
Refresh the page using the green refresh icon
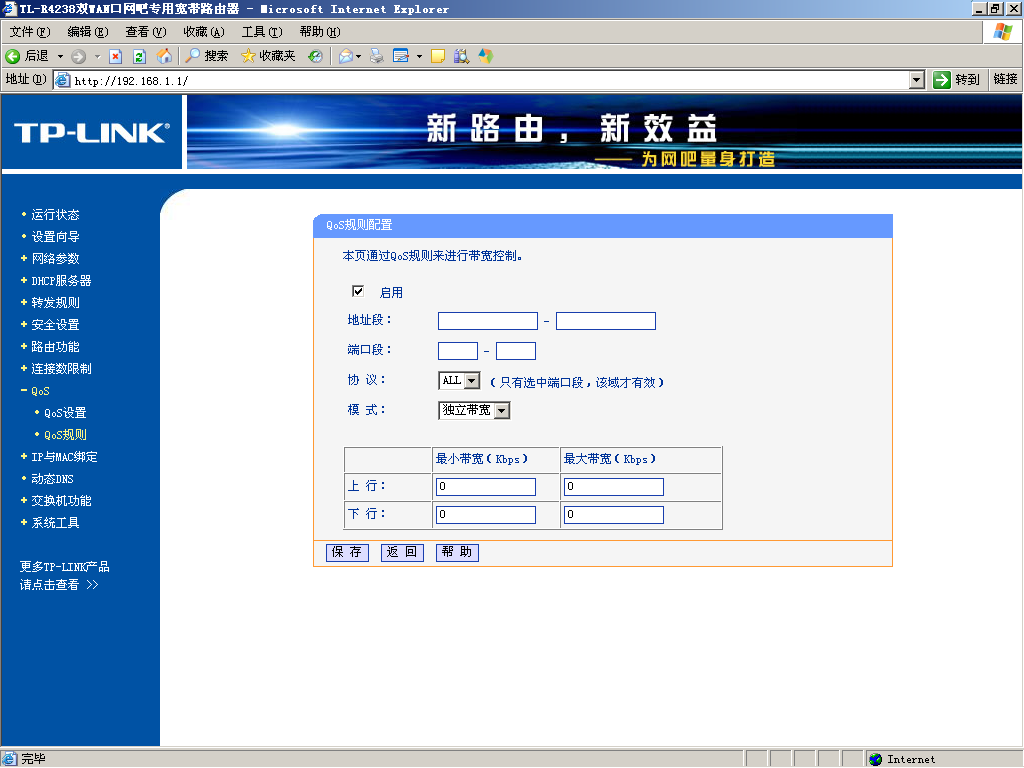coord(139,56)
